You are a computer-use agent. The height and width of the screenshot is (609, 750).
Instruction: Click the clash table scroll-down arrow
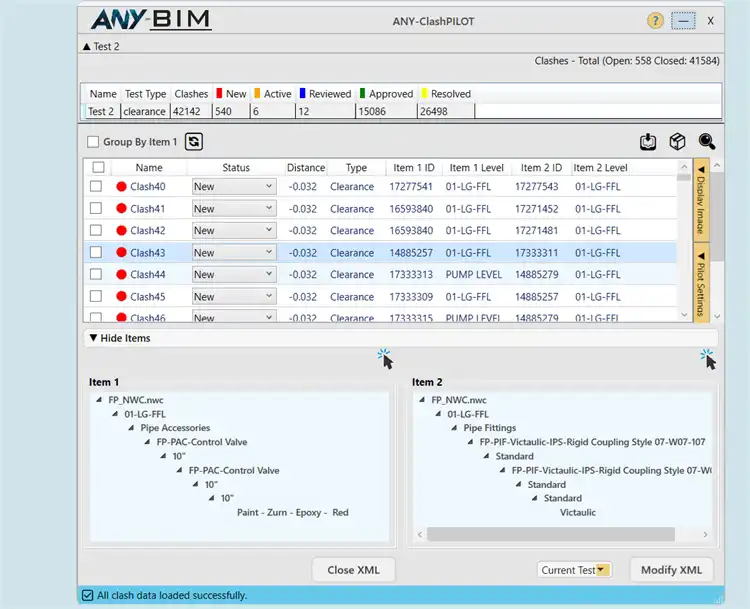coord(684,315)
